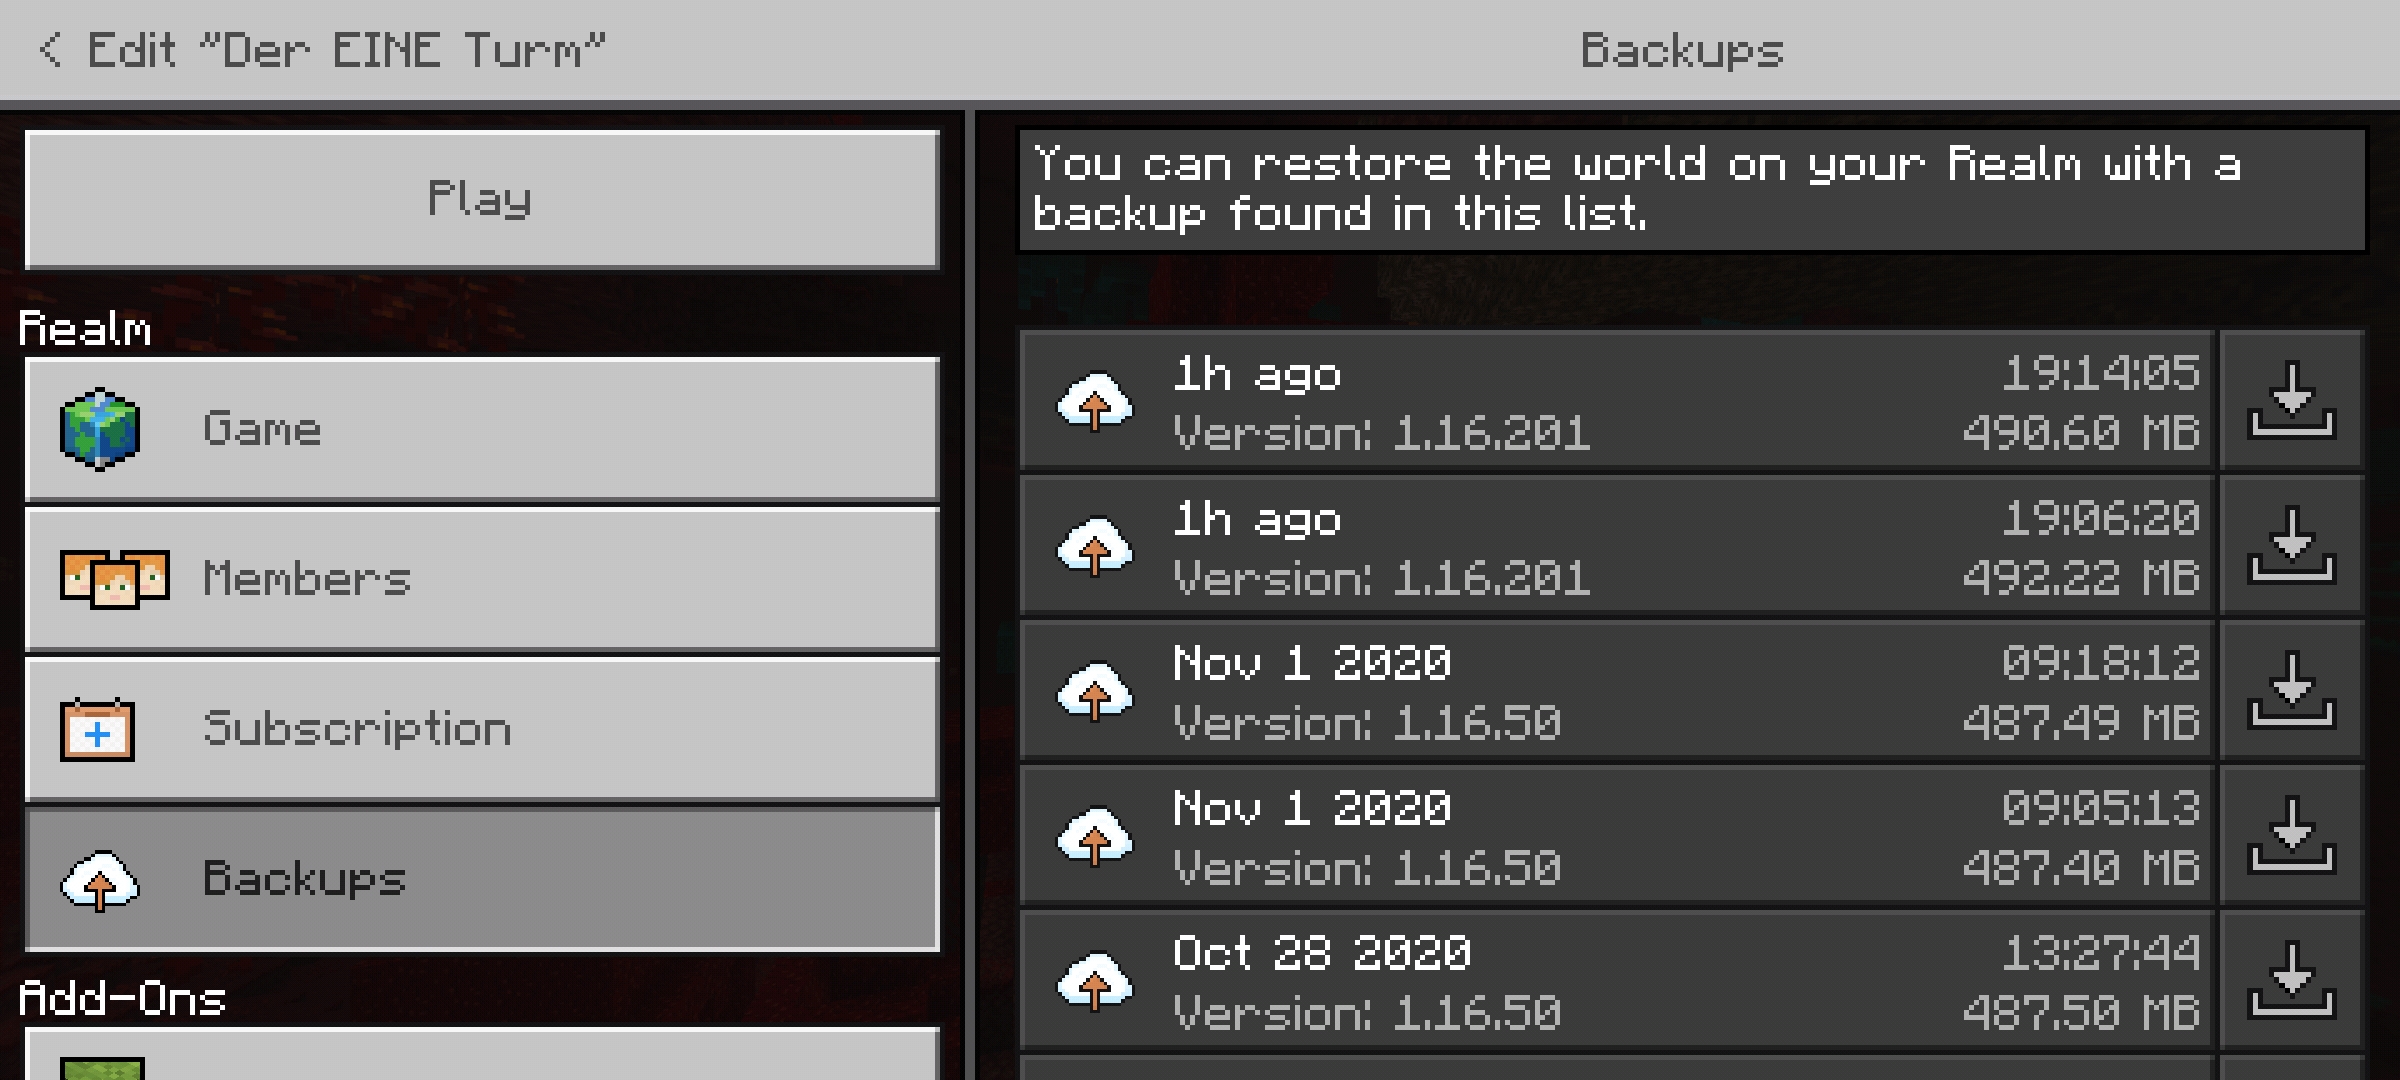This screenshot has height=1080, width=2400.
Task: Click cloud restore icon of 490.60 MB backup
Action: pos(1095,402)
